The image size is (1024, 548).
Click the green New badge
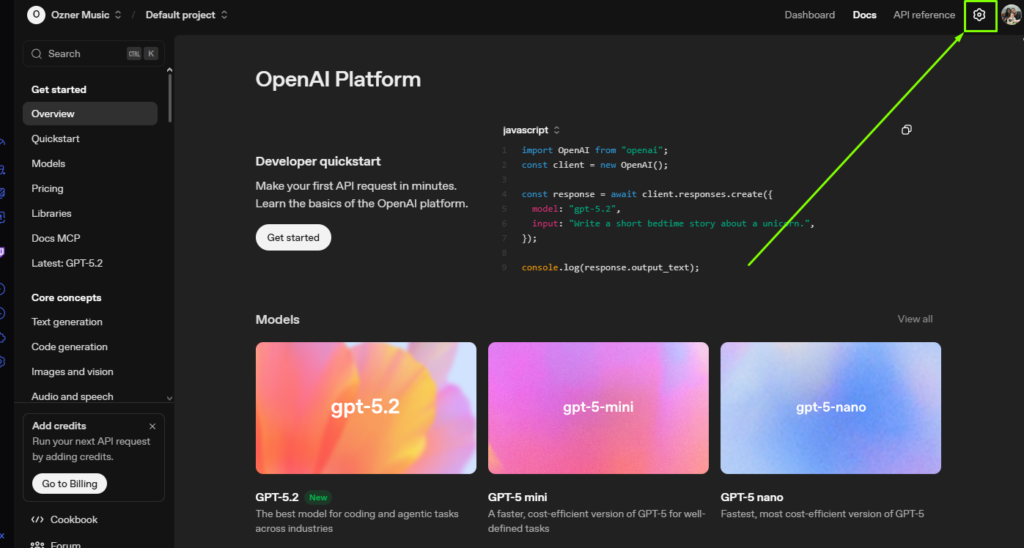318,498
